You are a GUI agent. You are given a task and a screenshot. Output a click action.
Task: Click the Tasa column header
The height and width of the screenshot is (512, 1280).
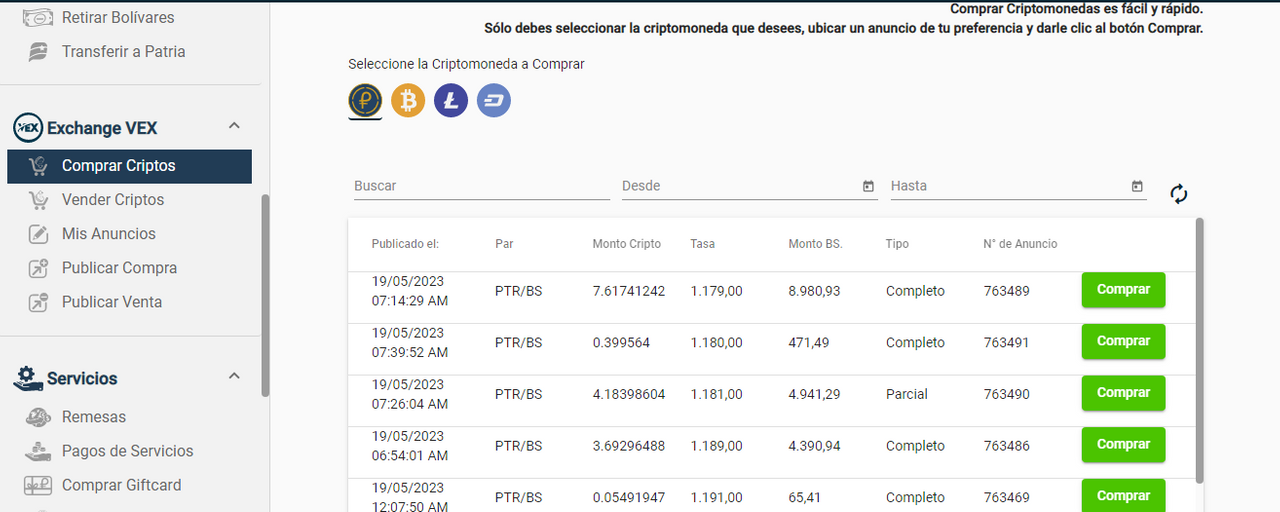(702, 244)
